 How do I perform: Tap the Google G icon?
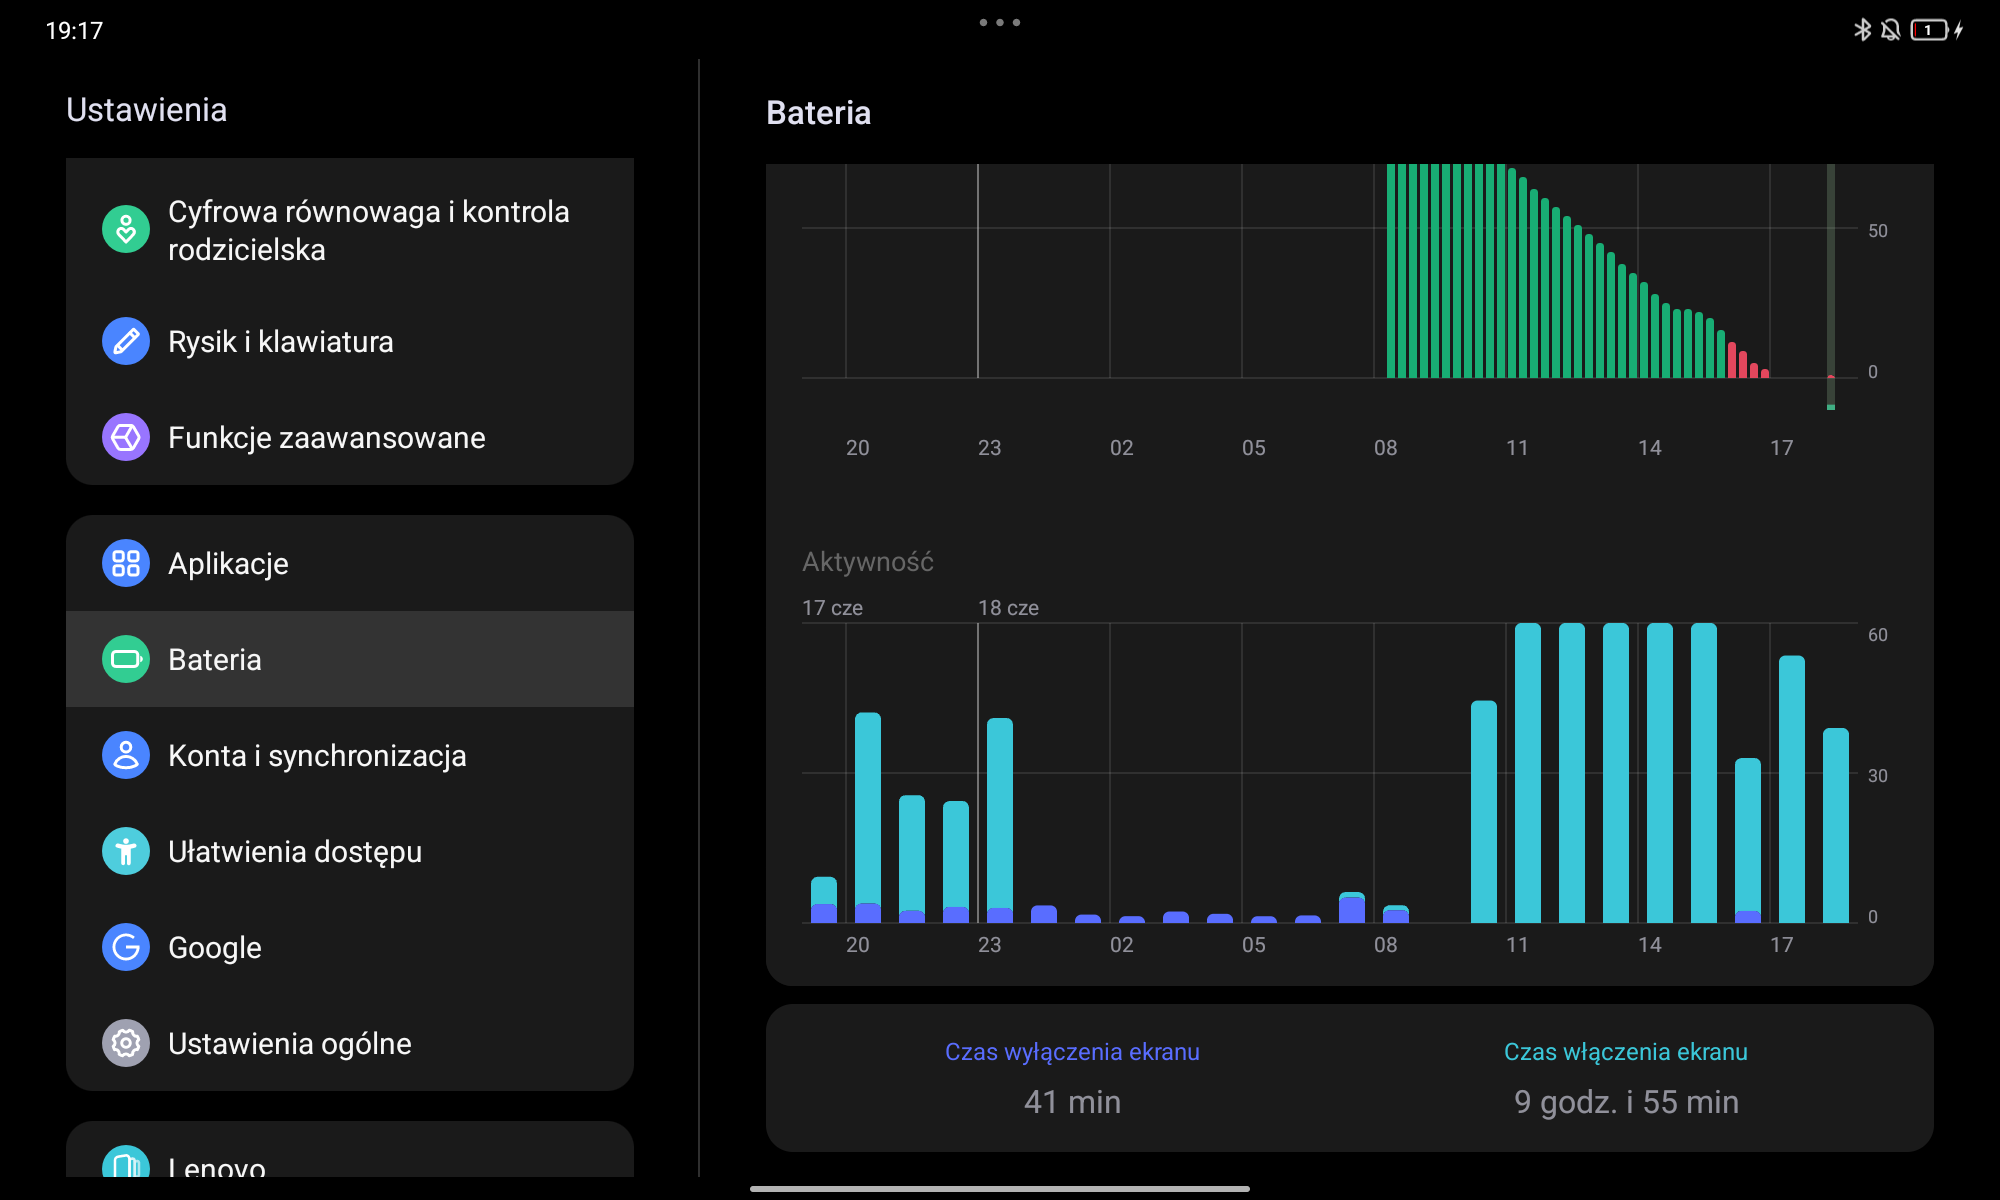coord(126,947)
